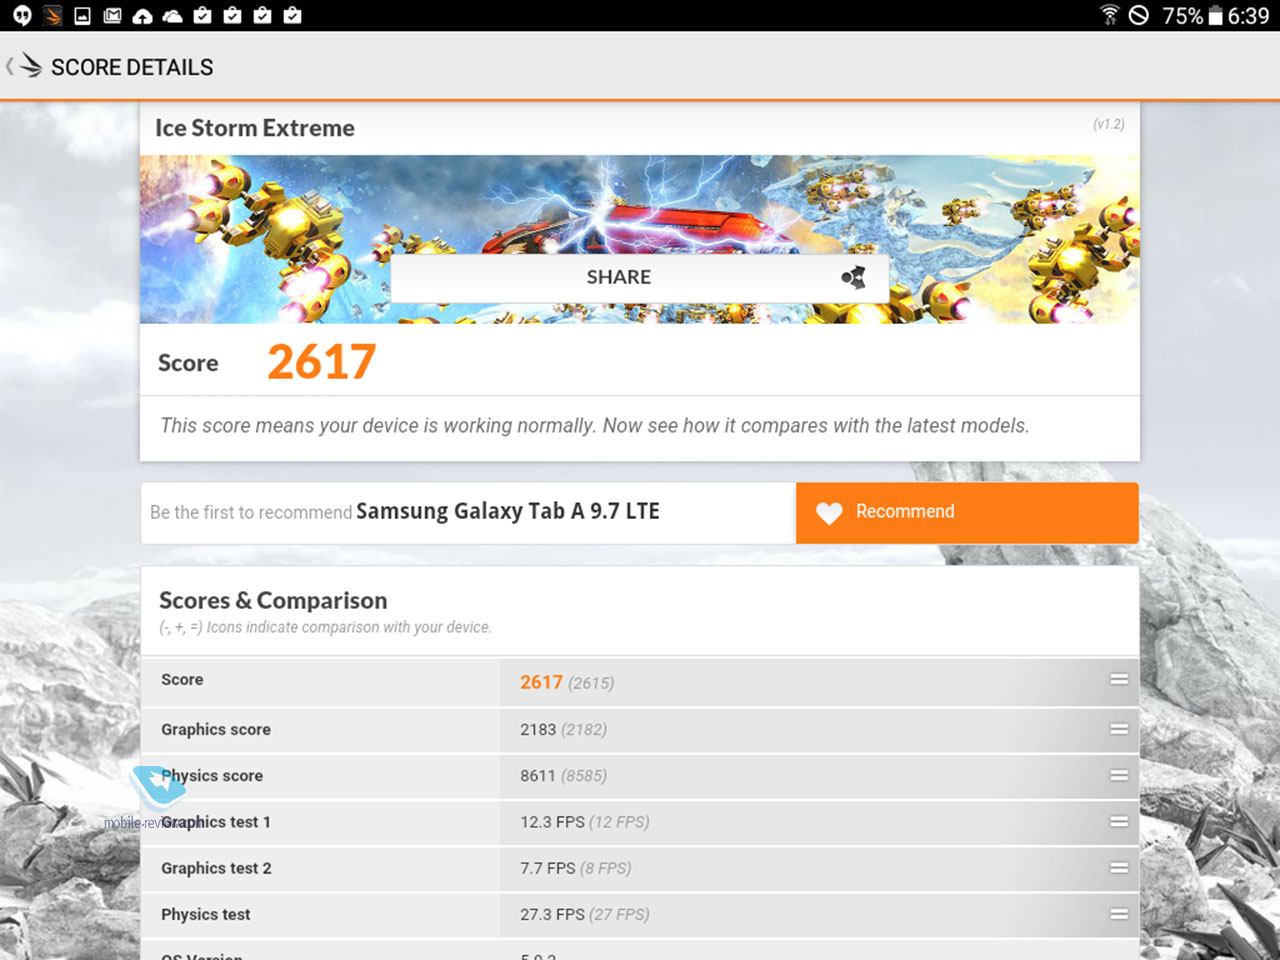Tap the Graphics test 2 row label

point(216,868)
